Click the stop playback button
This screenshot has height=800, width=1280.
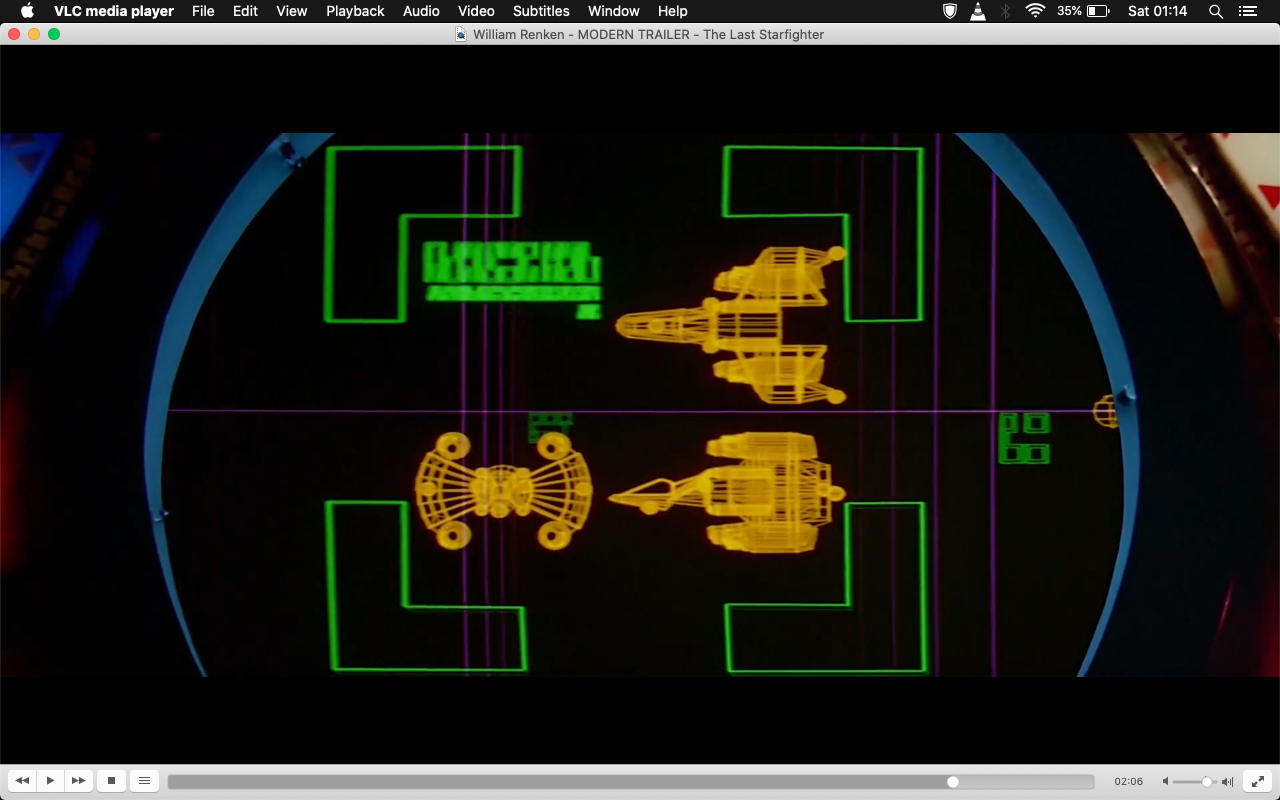112,781
